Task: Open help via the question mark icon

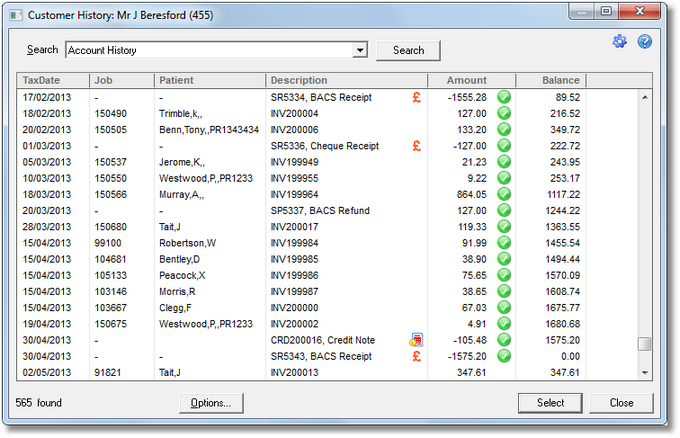Action: [x=644, y=42]
